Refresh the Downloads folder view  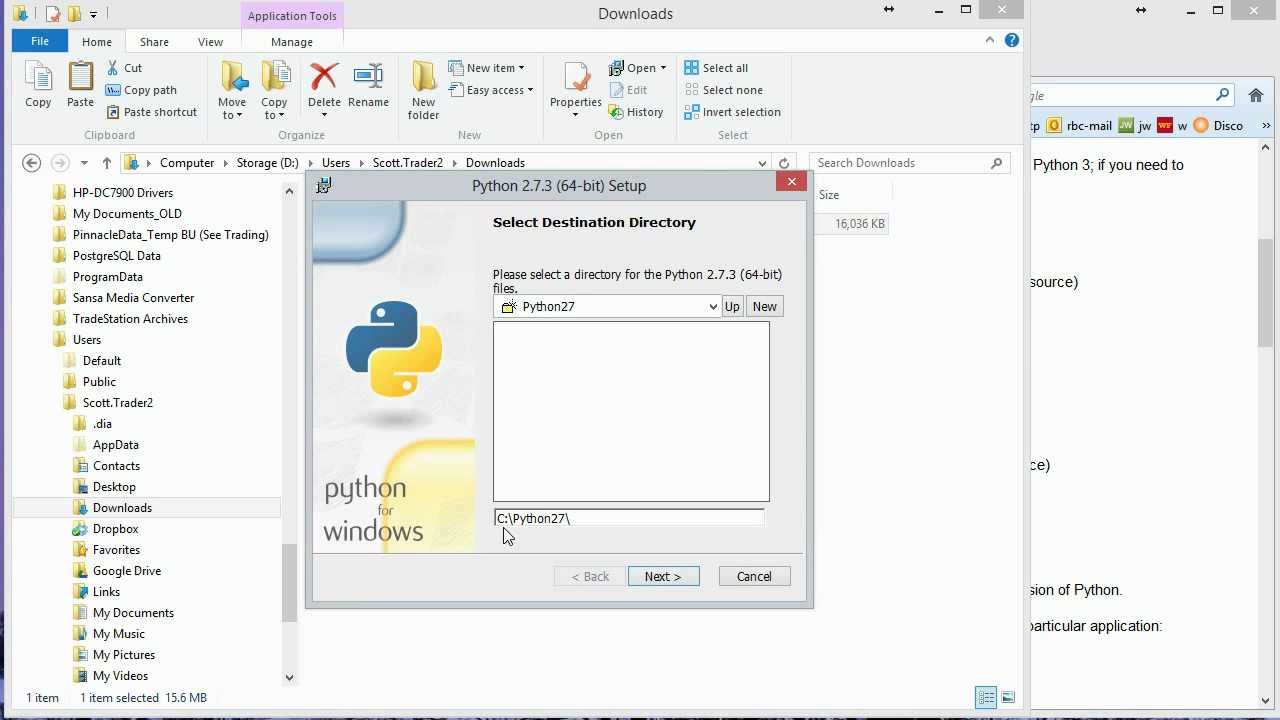[x=784, y=163]
